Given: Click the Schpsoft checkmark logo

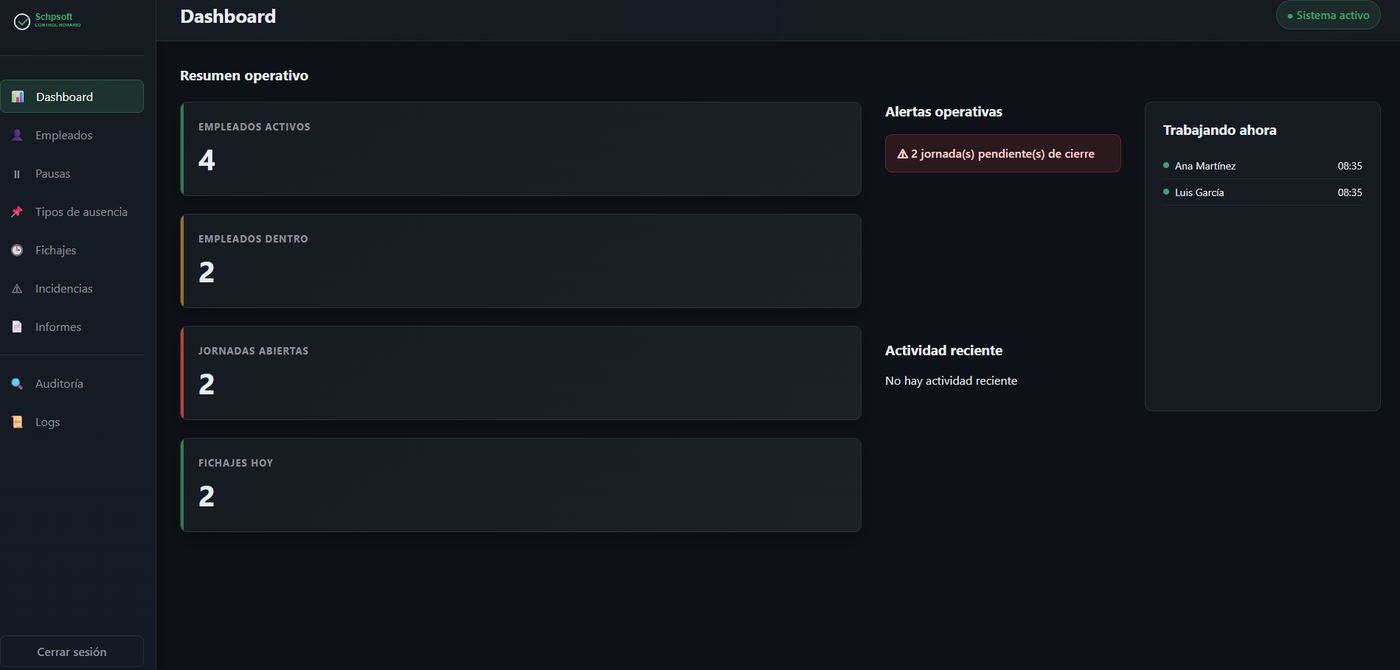Looking at the screenshot, I should click(22, 21).
